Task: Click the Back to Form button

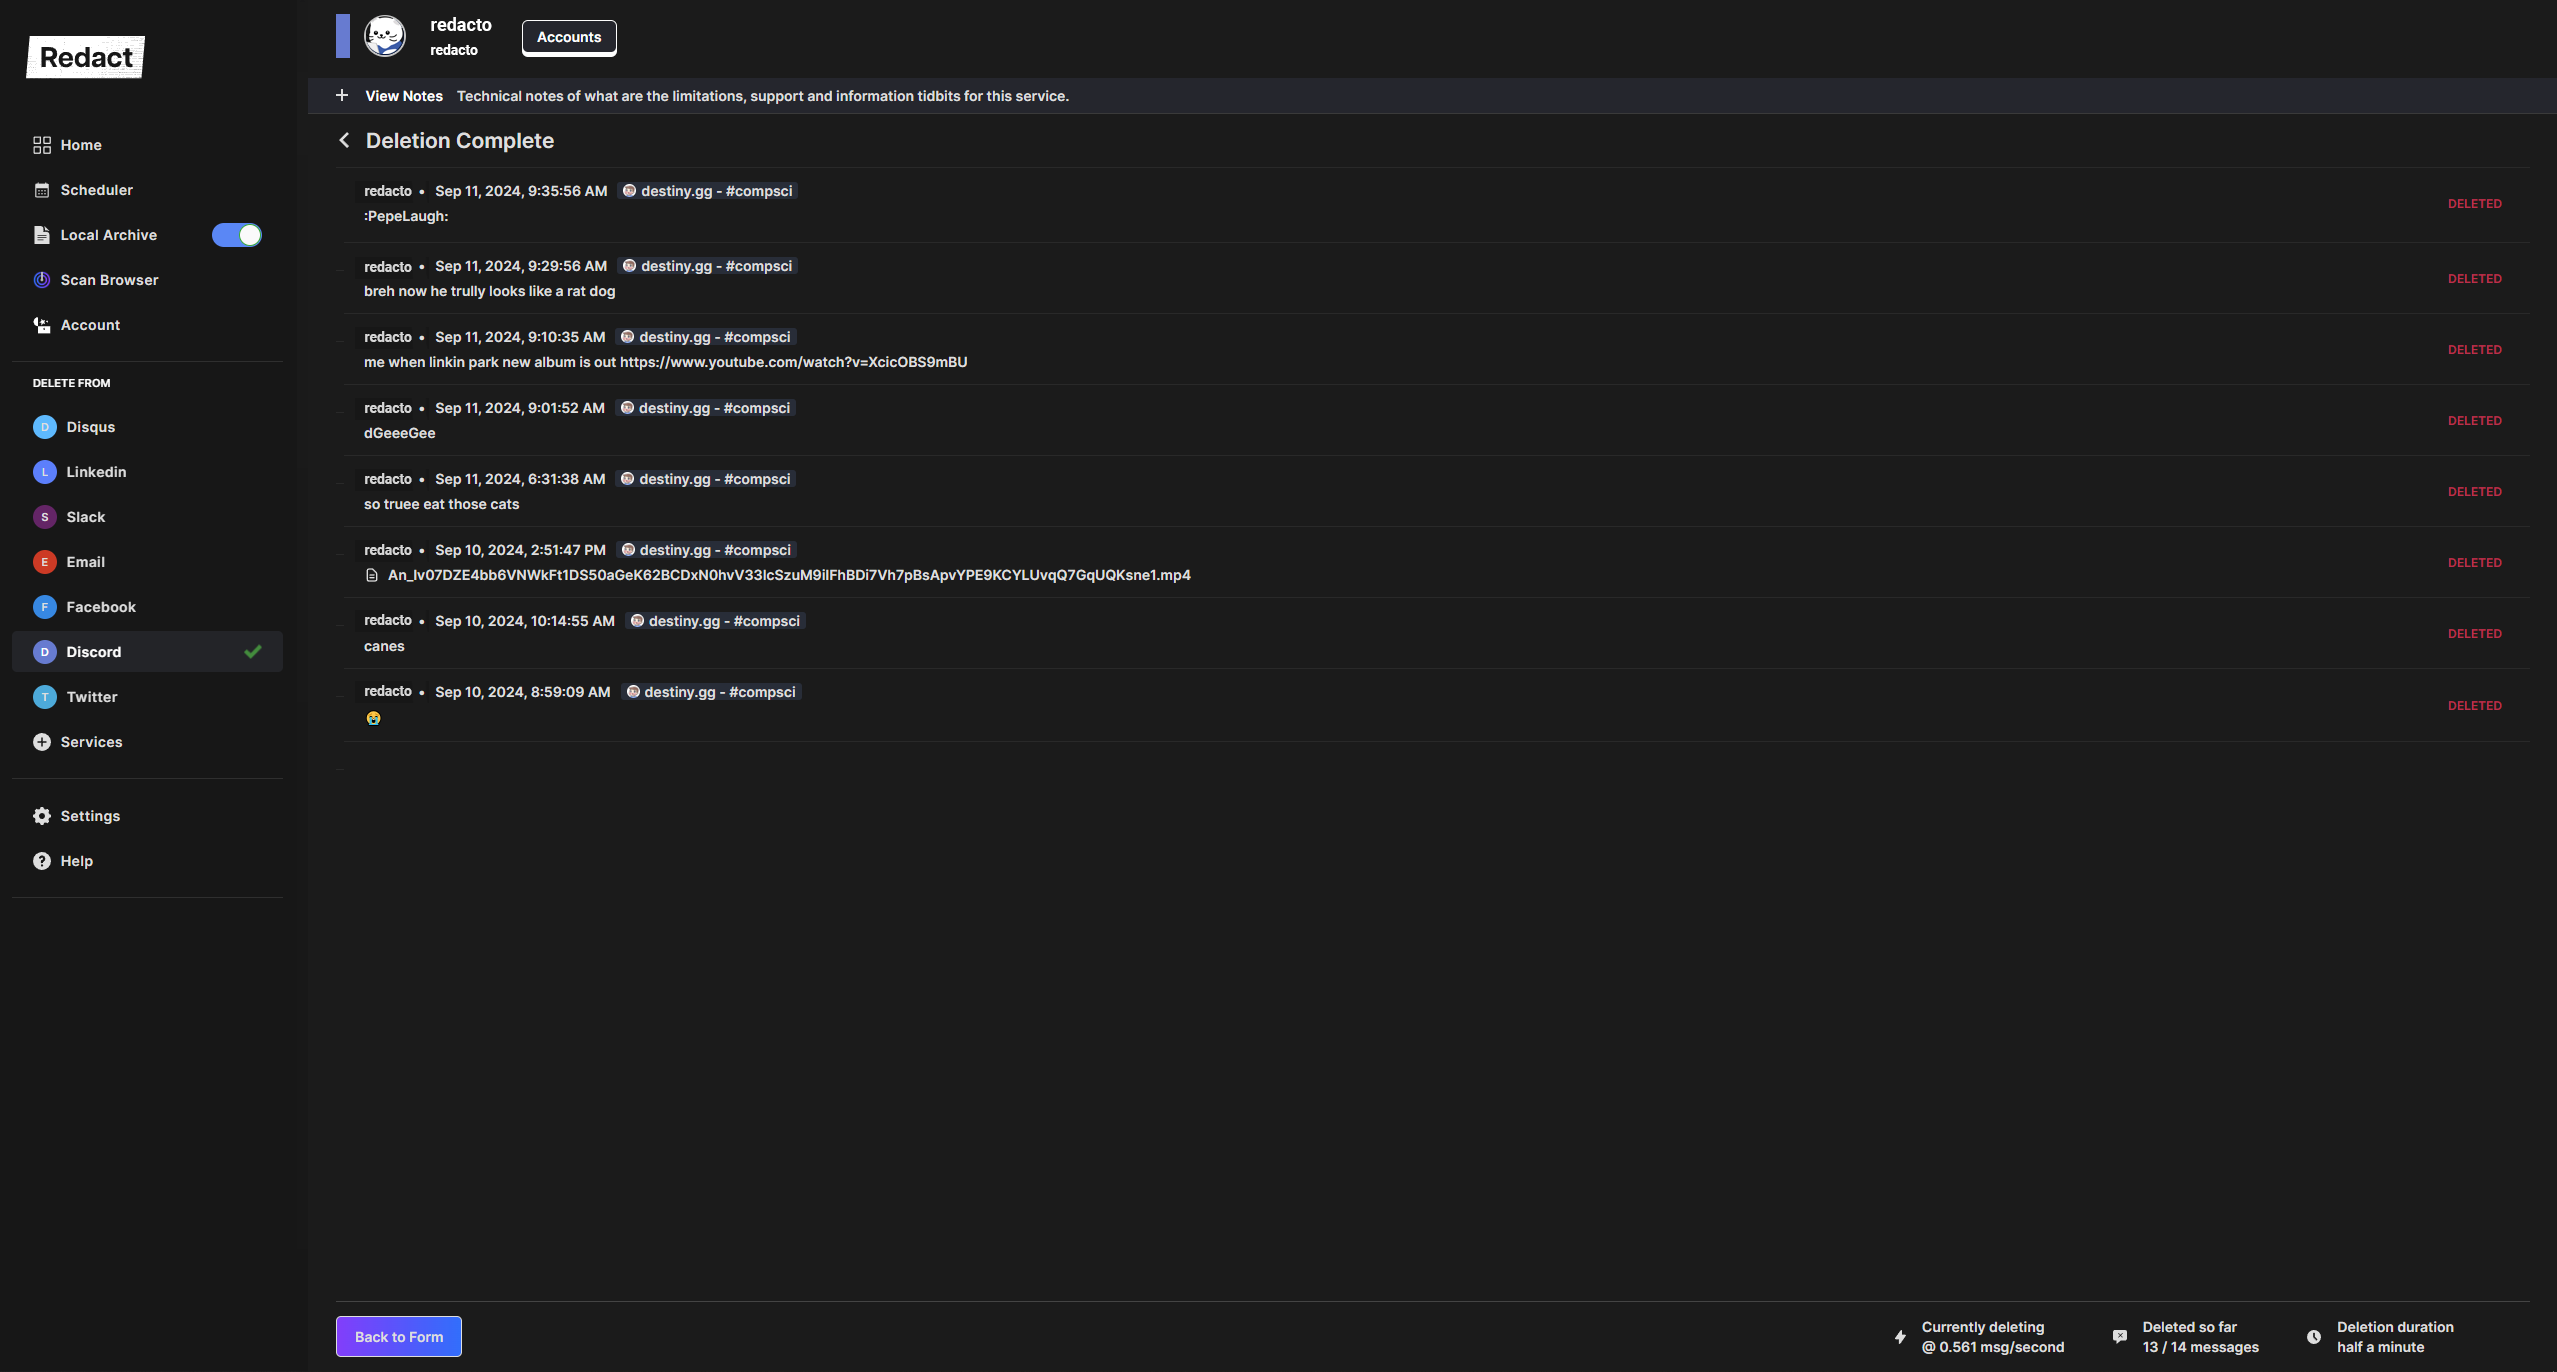Action: click(398, 1337)
